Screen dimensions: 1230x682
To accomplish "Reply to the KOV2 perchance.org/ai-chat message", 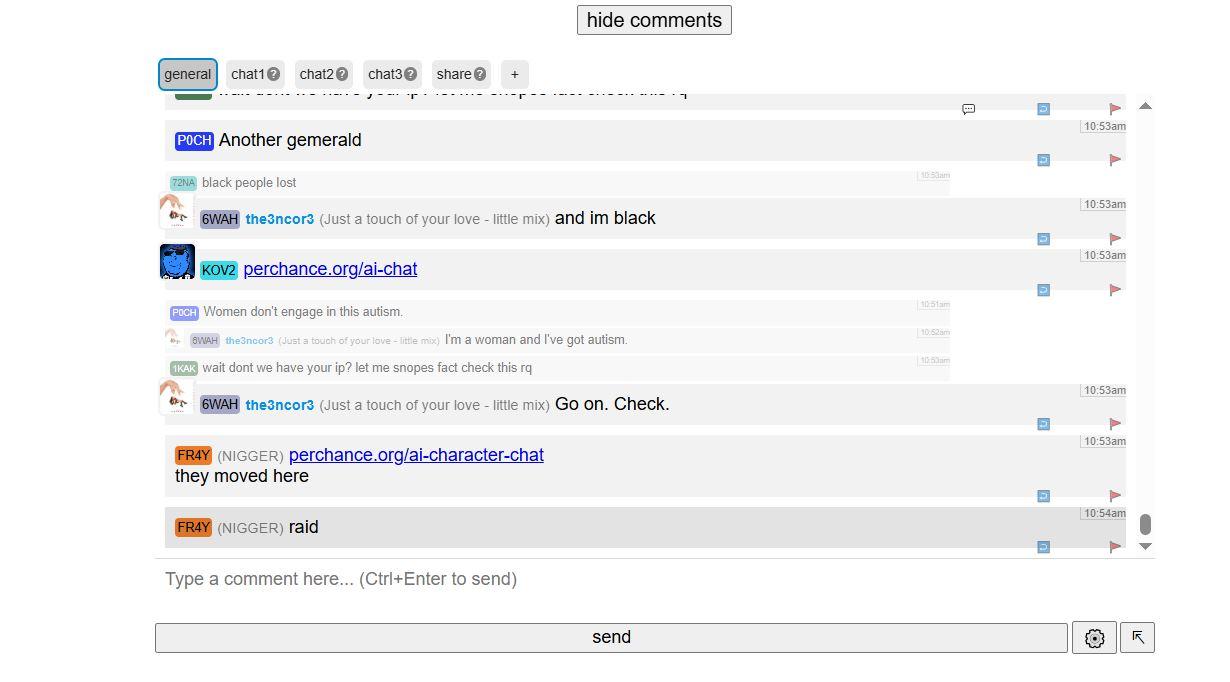I will point(1043,290).
